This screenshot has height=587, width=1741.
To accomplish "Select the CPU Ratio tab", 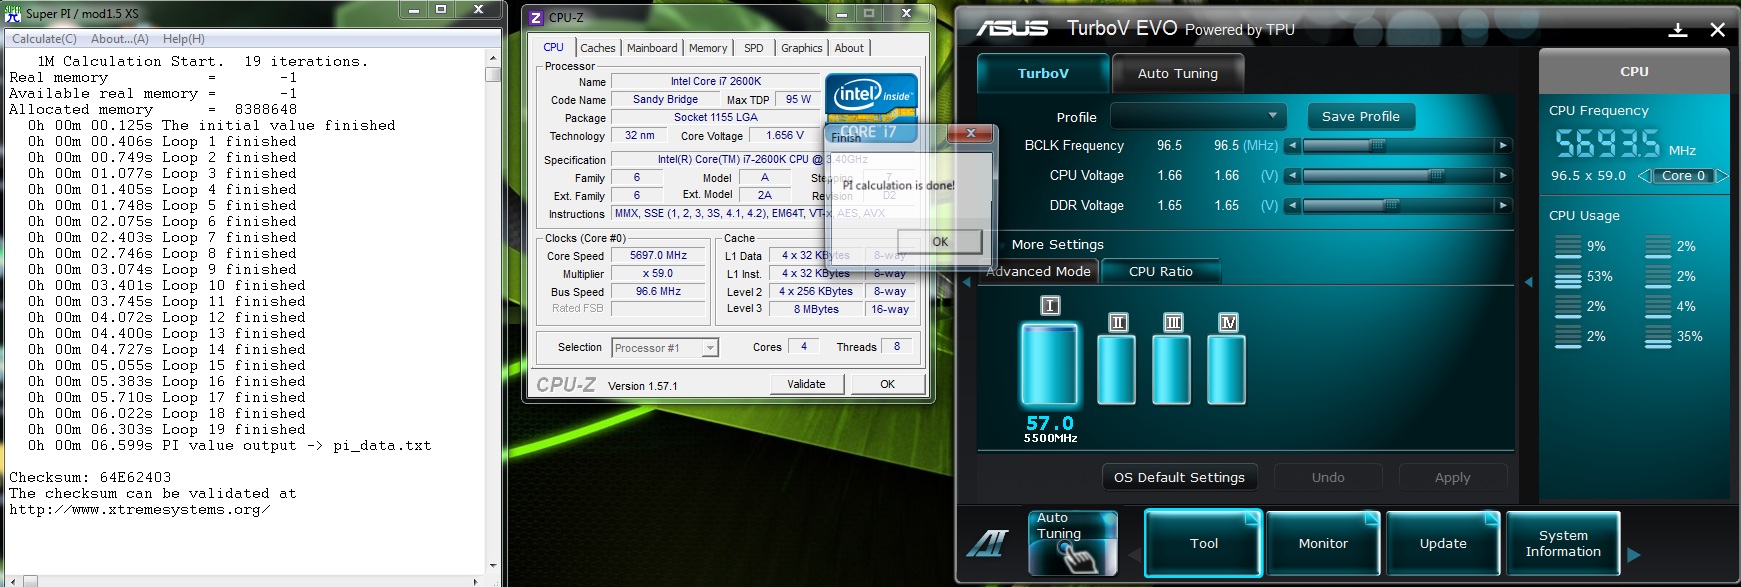I will pyautogui.click(x=1160, y=271).
